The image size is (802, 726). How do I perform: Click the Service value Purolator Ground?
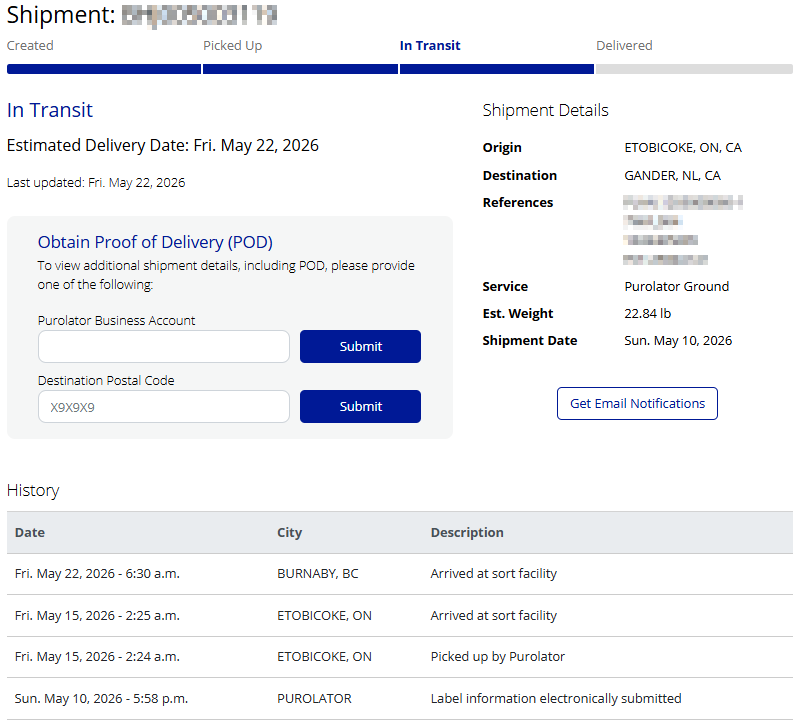[676, 287]
